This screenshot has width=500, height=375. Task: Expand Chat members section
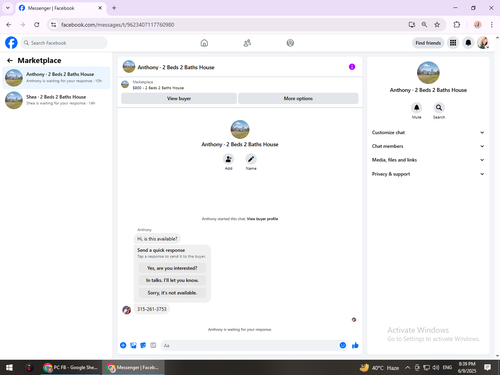tap(428, 146)
